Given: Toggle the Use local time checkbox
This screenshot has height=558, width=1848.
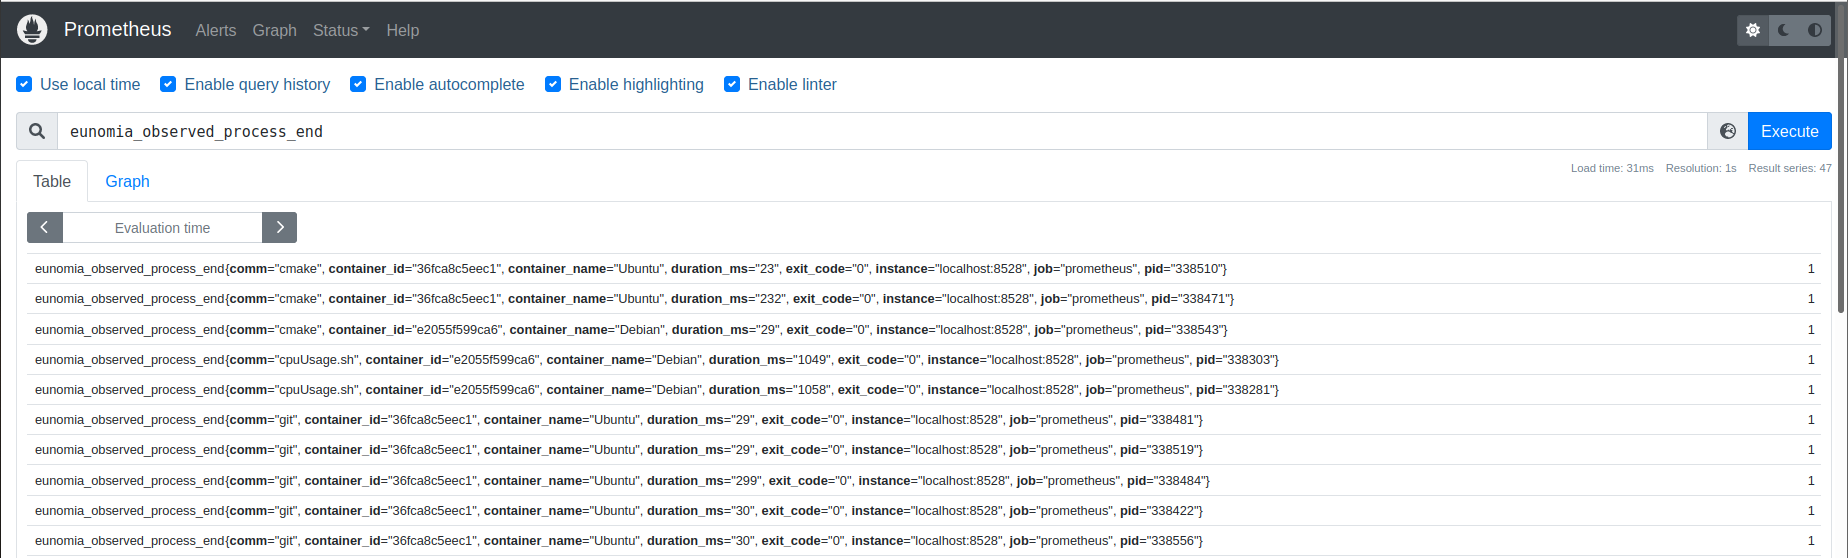Looking at the screenshot, I should [25, 84].
